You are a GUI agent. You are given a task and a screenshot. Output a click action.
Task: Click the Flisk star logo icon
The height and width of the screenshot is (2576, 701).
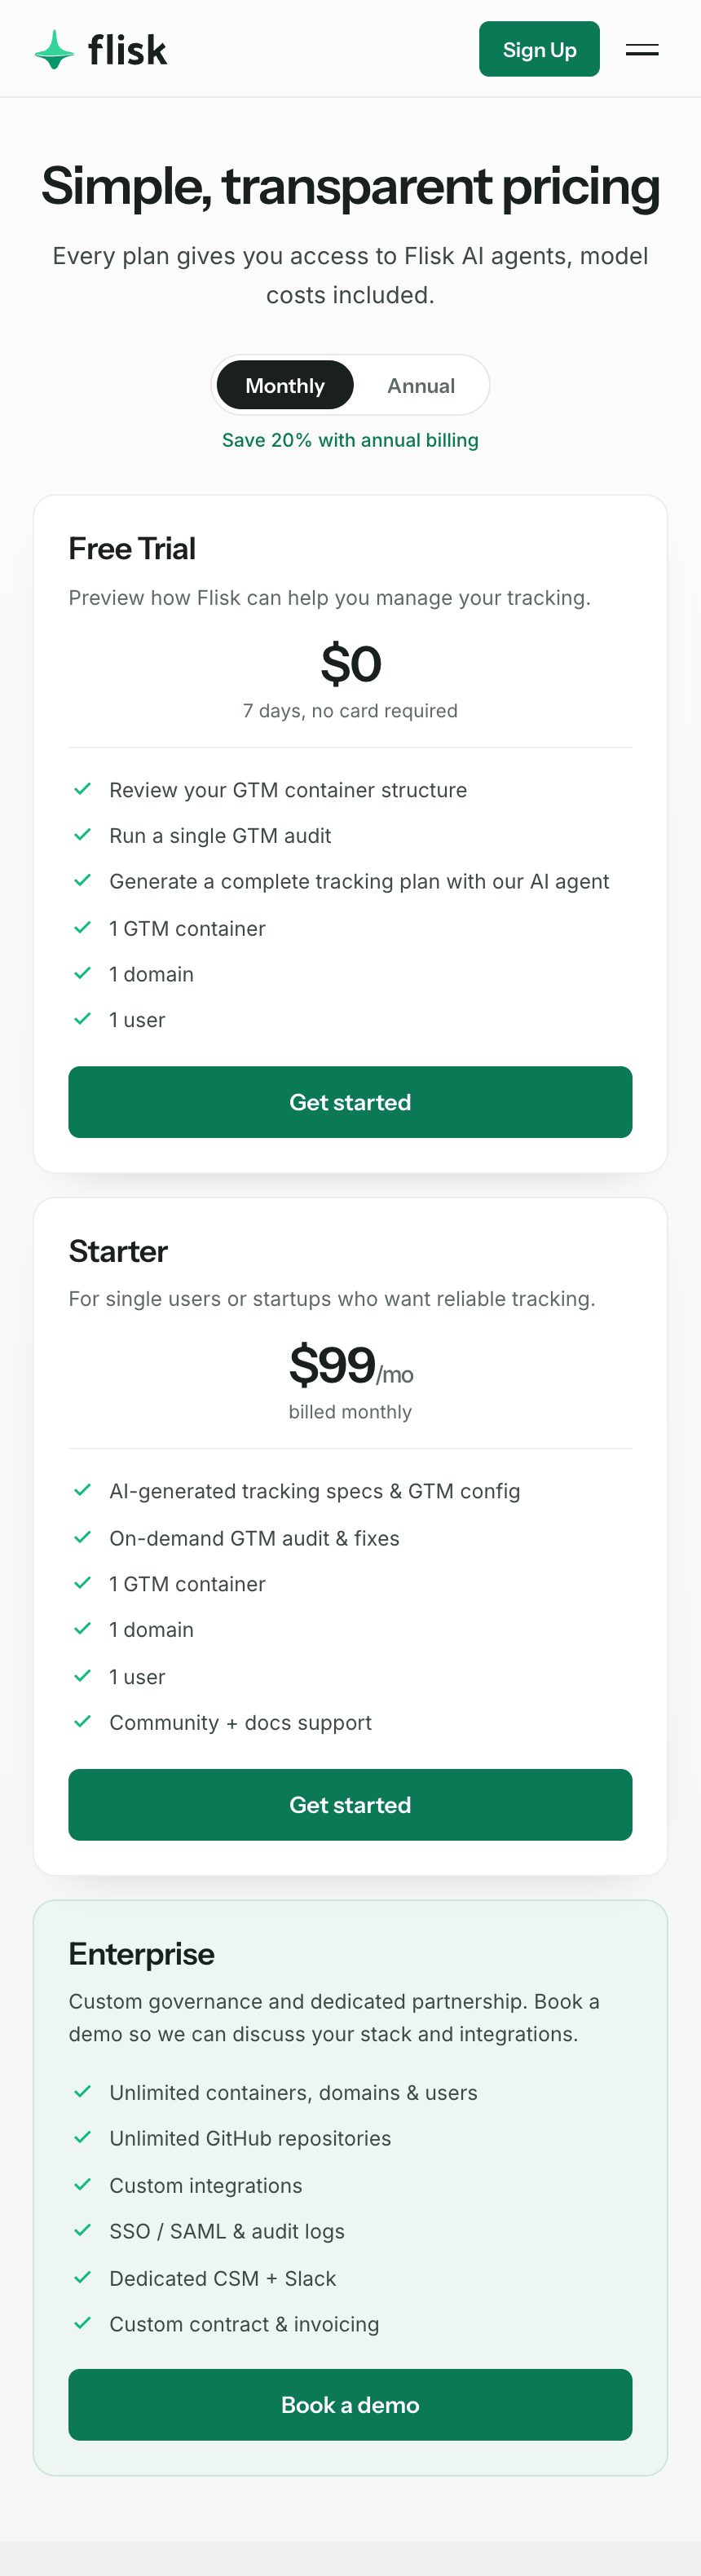54,50
